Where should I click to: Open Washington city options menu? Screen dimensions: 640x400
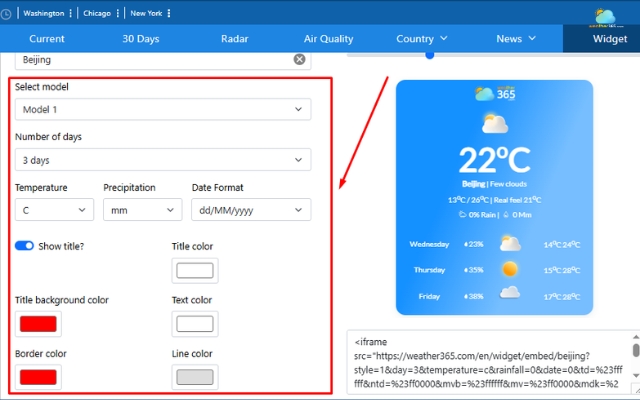coord(71,13)
